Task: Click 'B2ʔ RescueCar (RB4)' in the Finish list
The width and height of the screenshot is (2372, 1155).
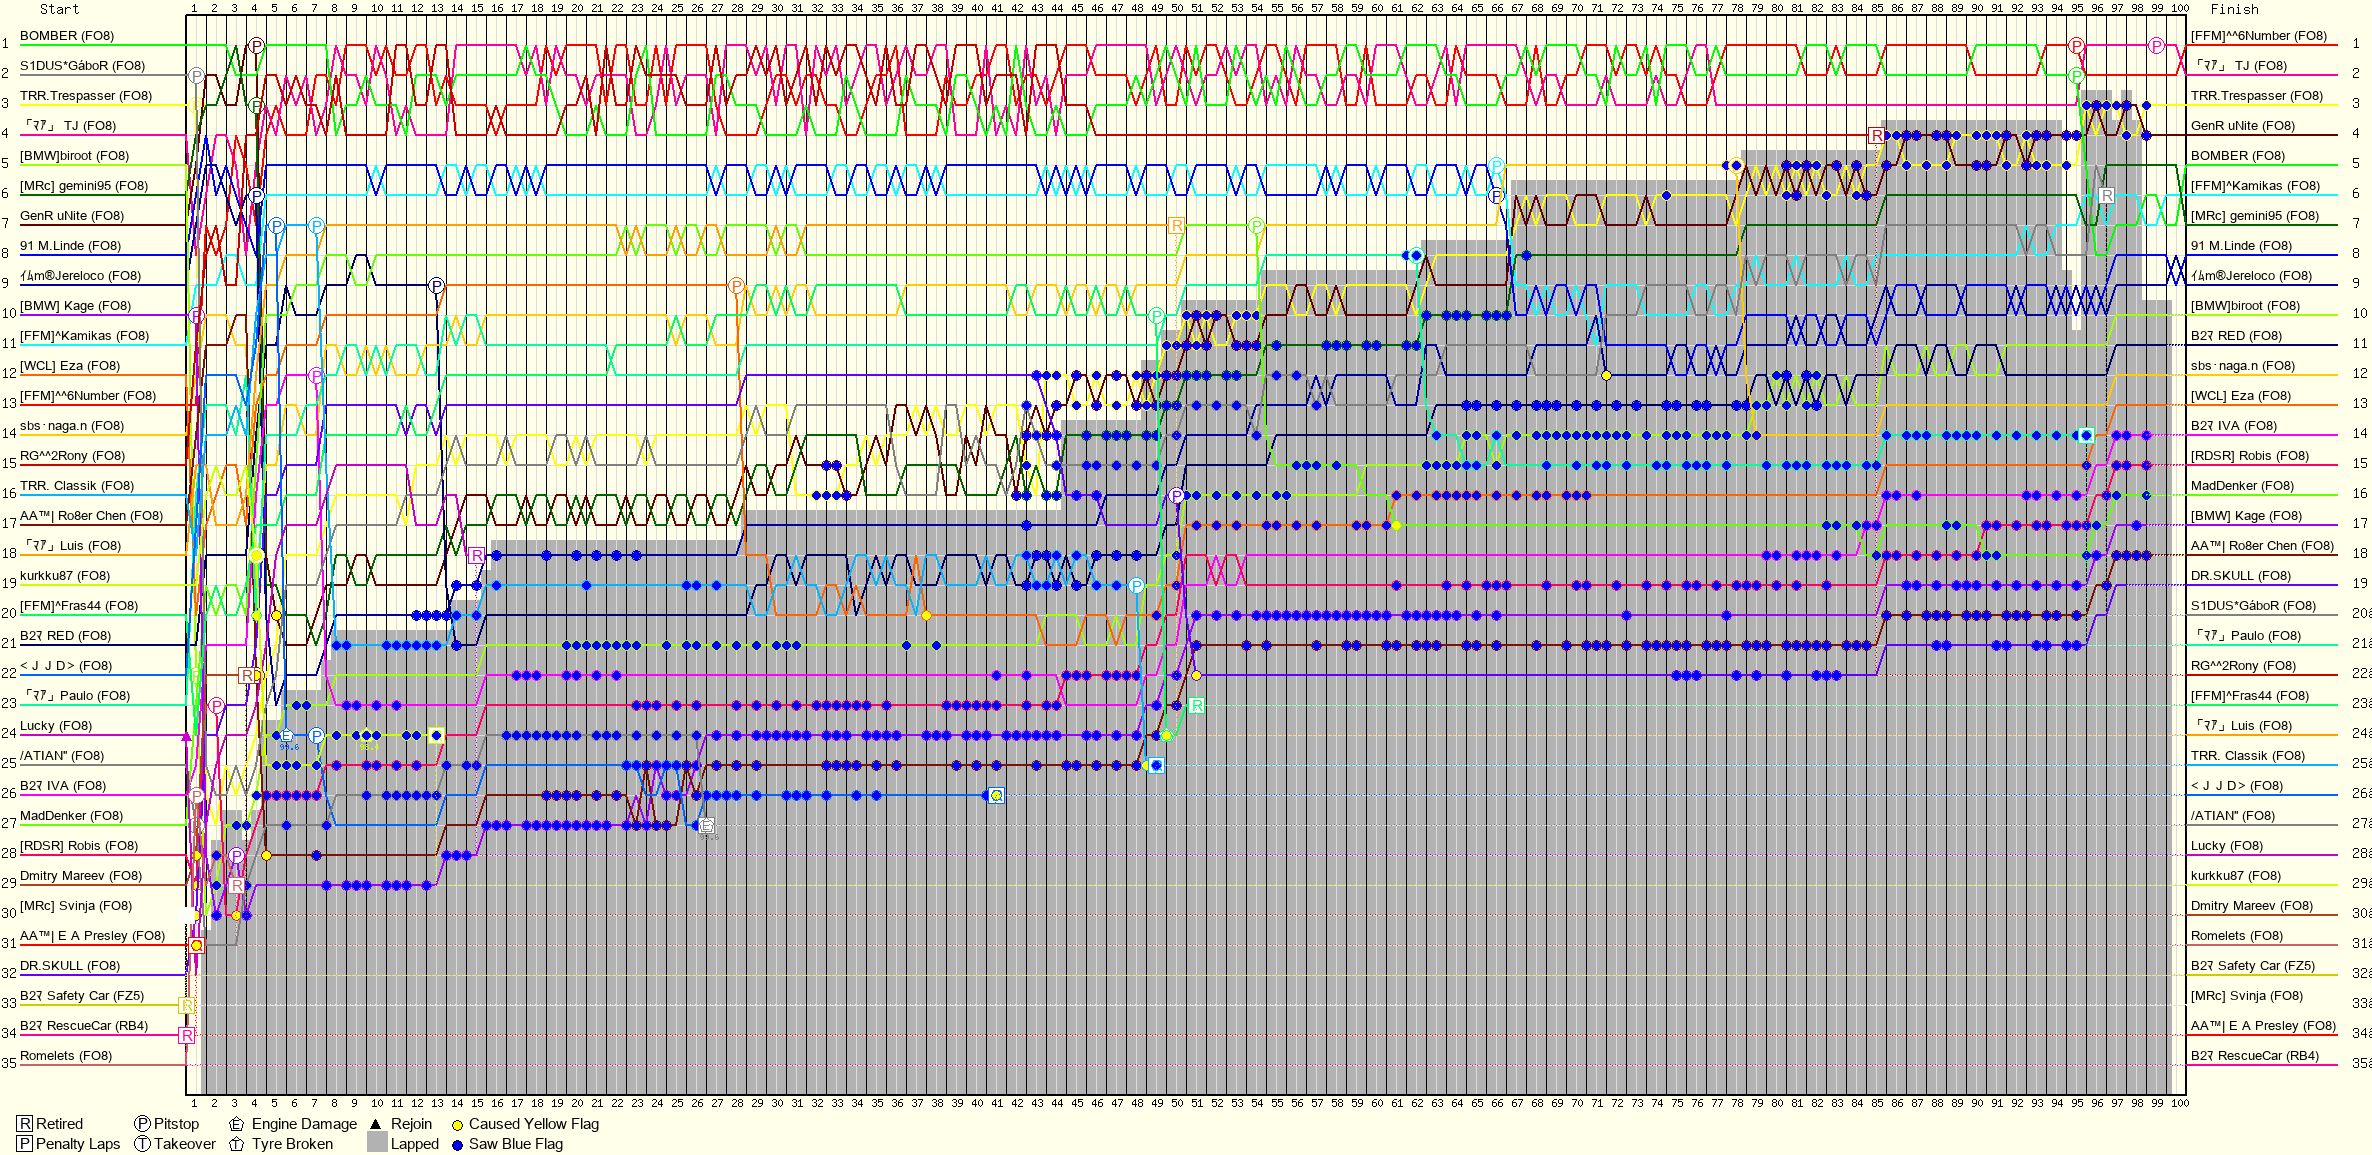Action: click(x=2255, y=1056)
